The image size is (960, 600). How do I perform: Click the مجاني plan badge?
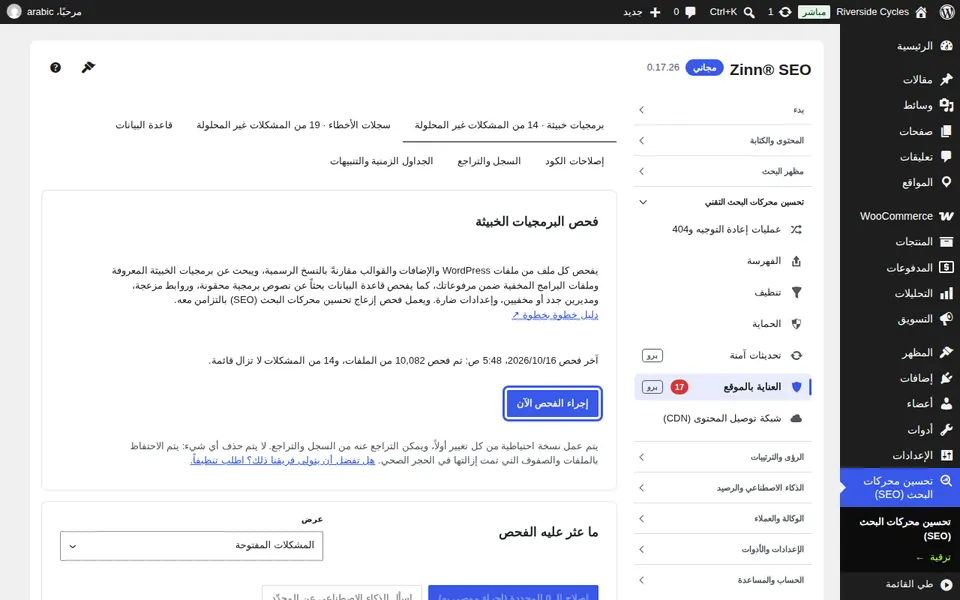tap(704, 67)
